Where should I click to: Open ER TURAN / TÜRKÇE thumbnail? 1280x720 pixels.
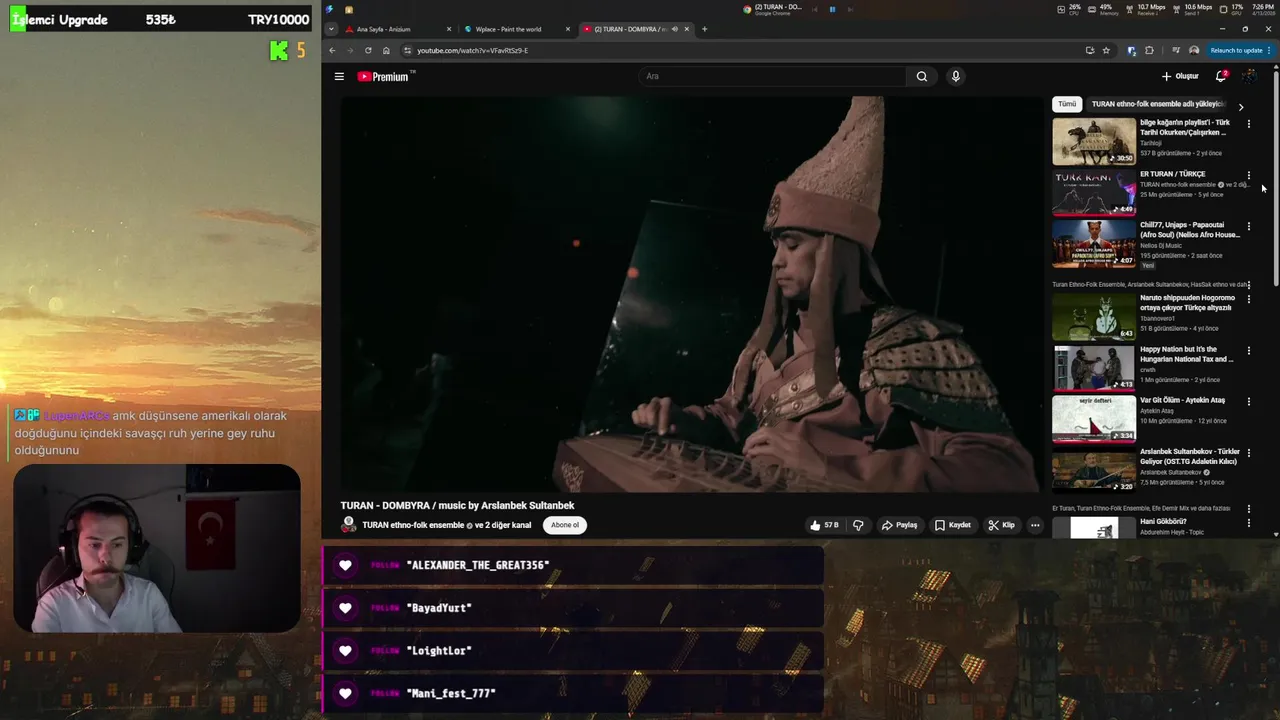1094,192
